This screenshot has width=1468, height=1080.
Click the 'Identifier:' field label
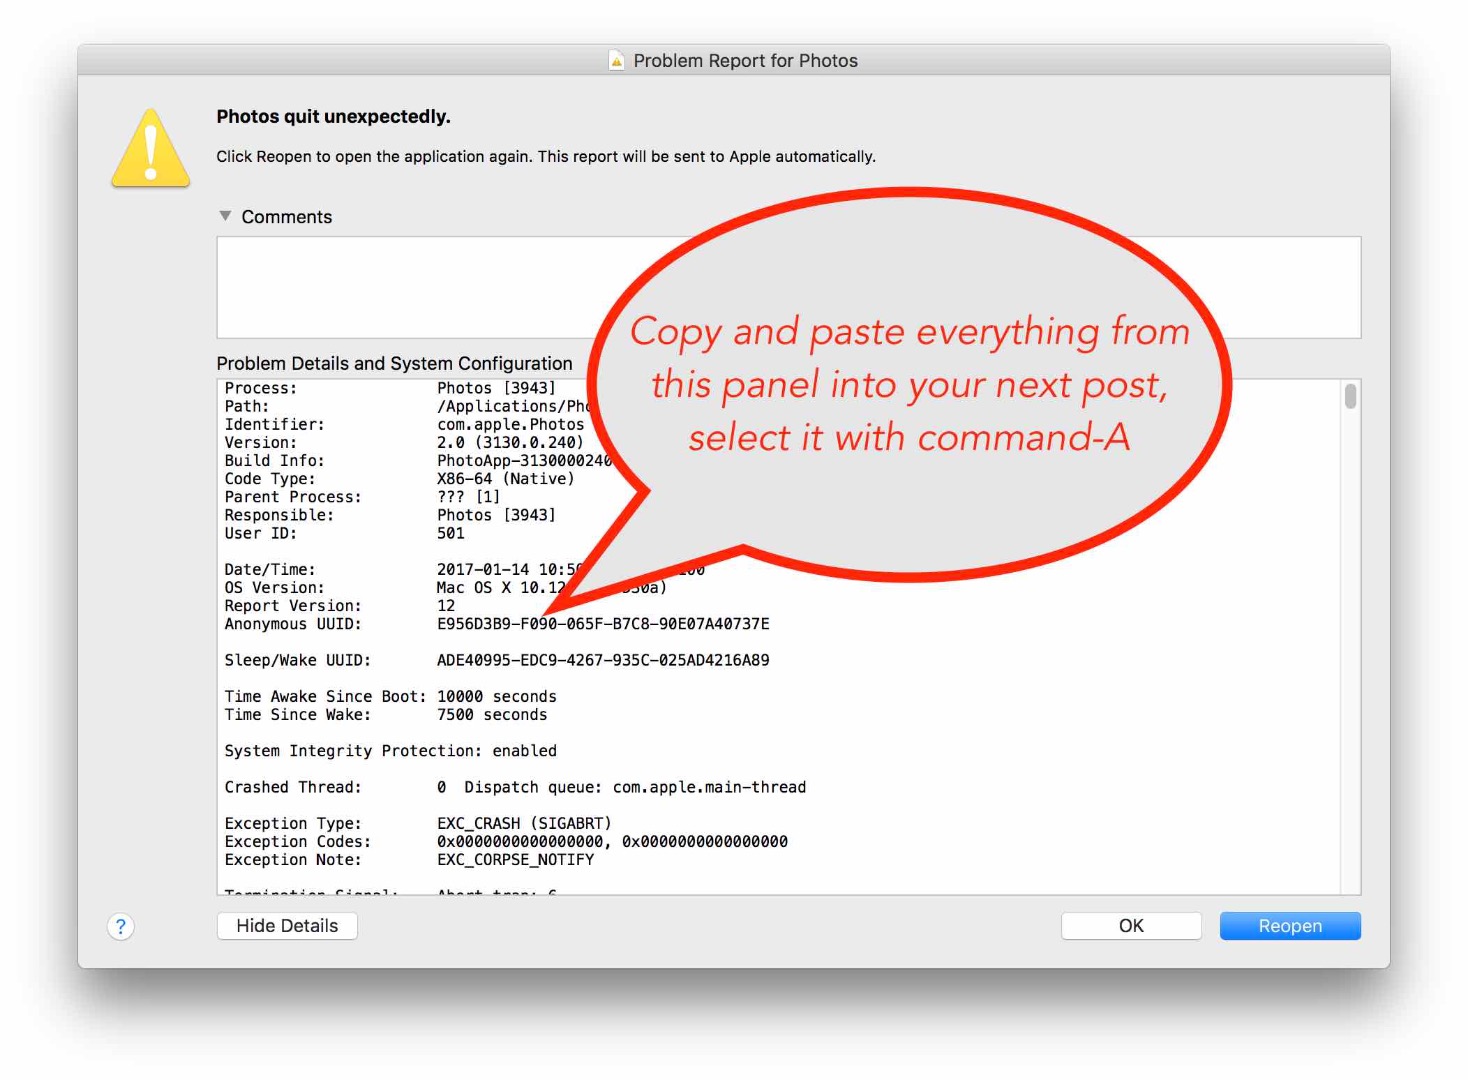tap(274, 424)
